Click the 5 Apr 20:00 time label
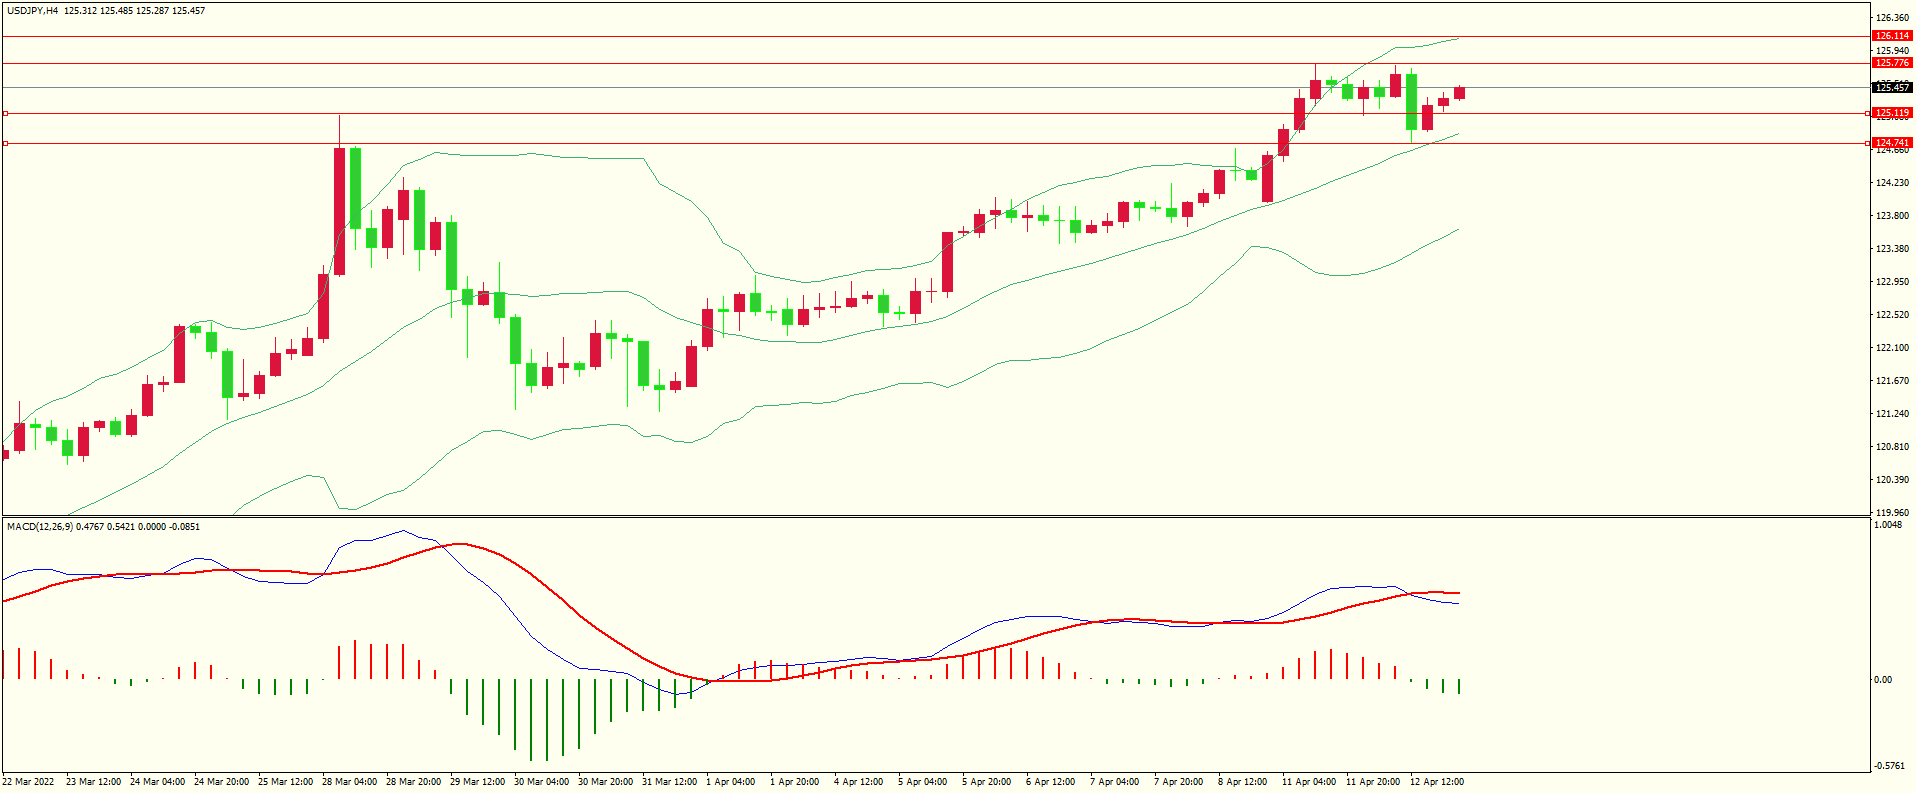This screenshot has width=1916, height=793. click(986, 782)
